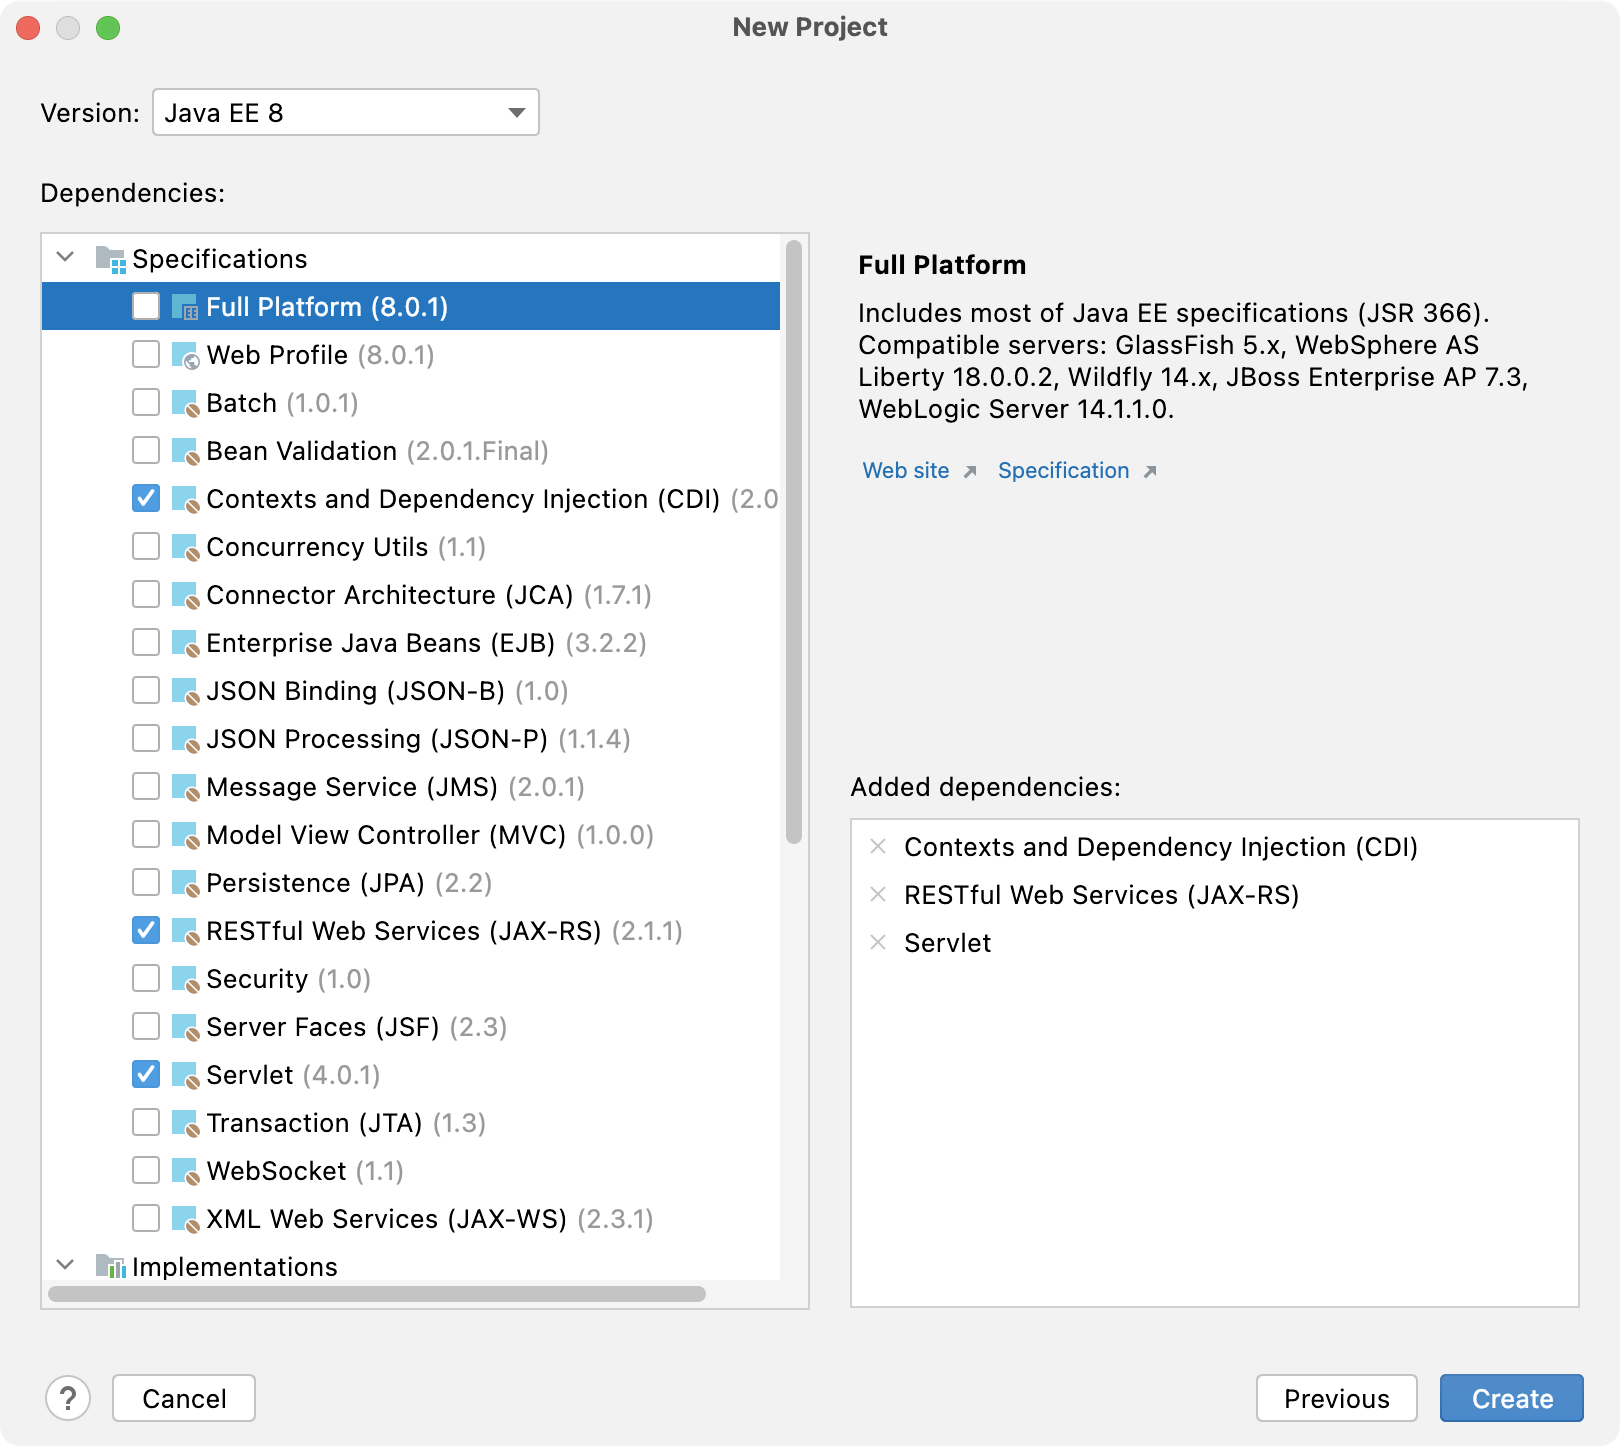Click the JSON Binding spec icon

tap(185, 691)
